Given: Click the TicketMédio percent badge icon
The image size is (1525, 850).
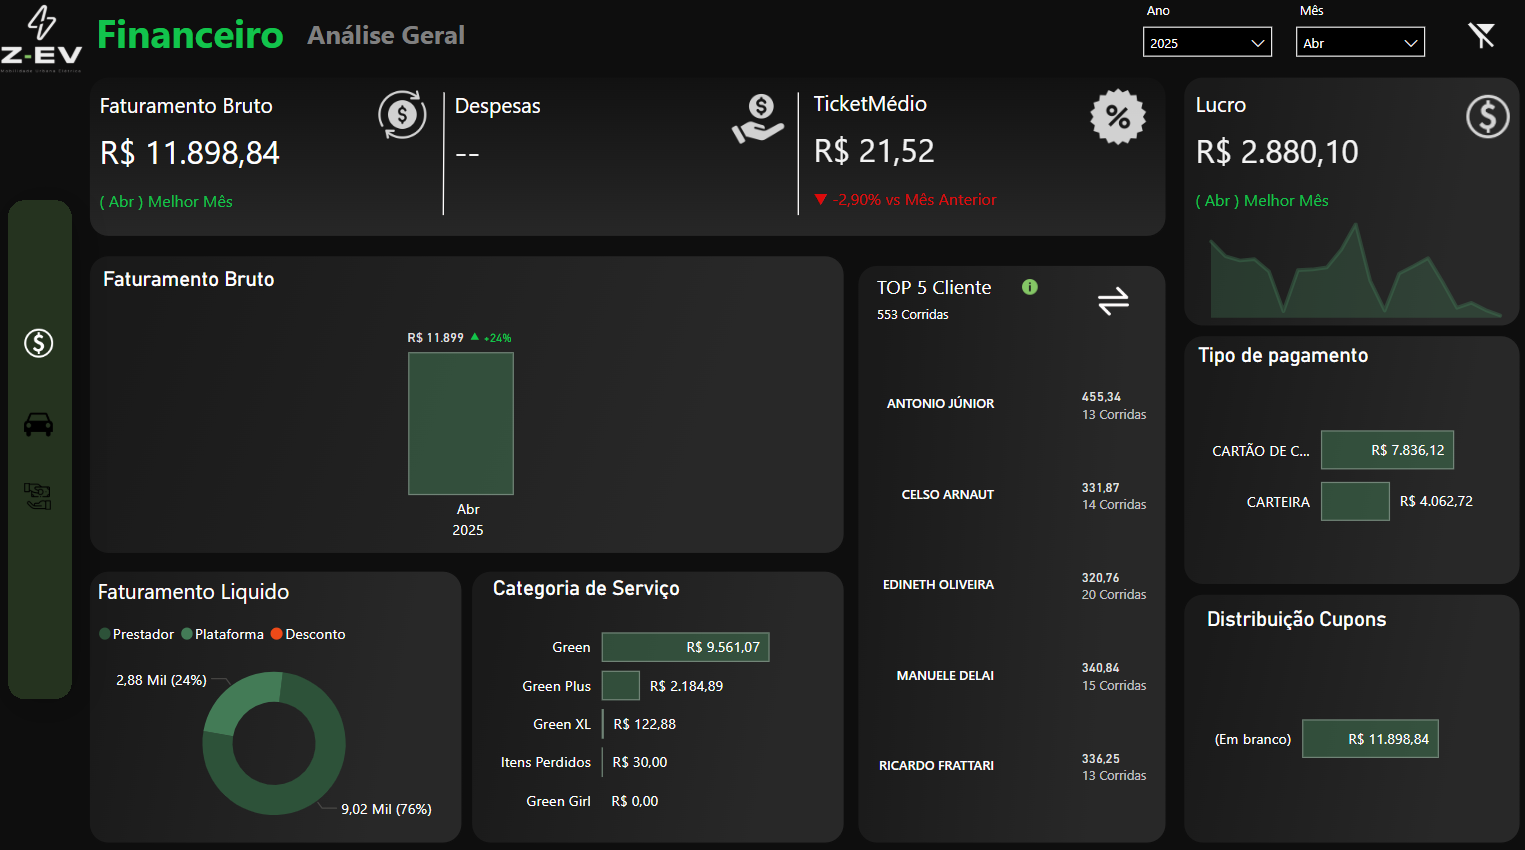Looking at the screenshot, I should [1118, 117].
